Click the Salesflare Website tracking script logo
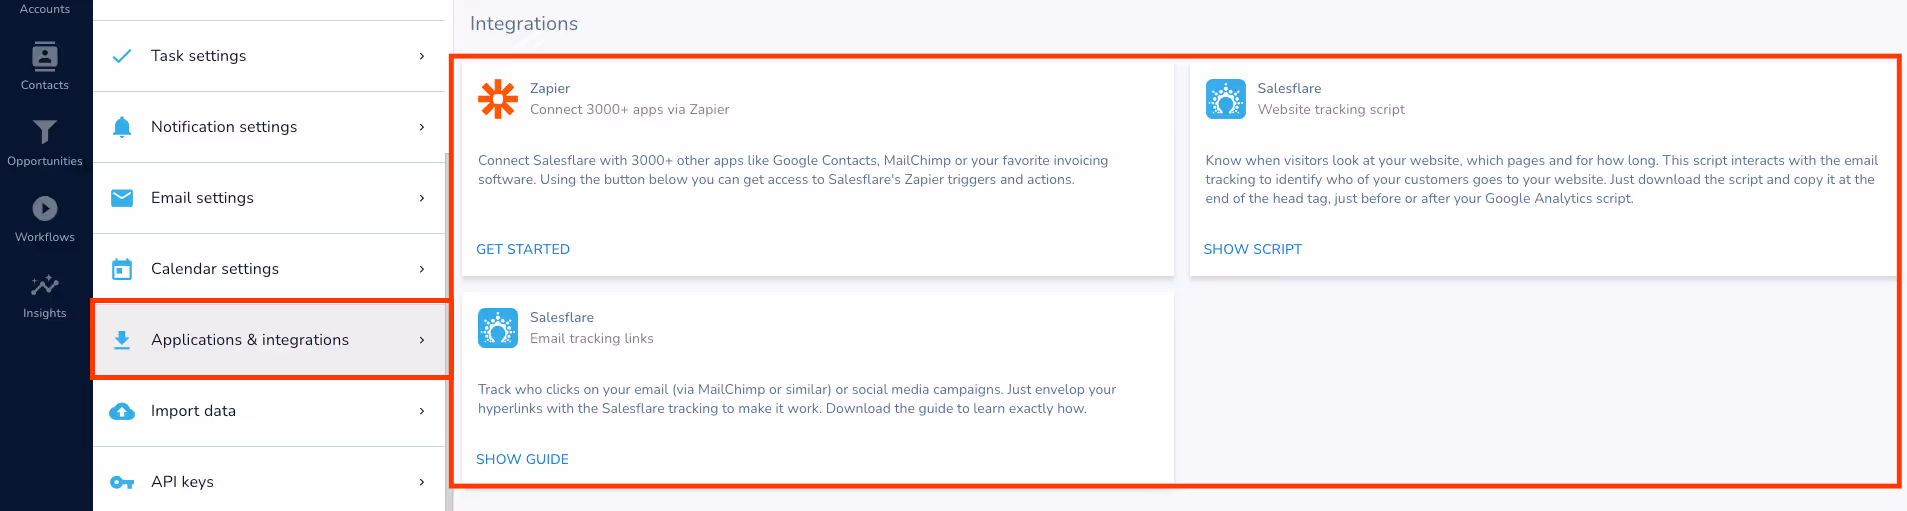Image resolution: width=1907 pixels, height=511 pixels. (1225, 99)
